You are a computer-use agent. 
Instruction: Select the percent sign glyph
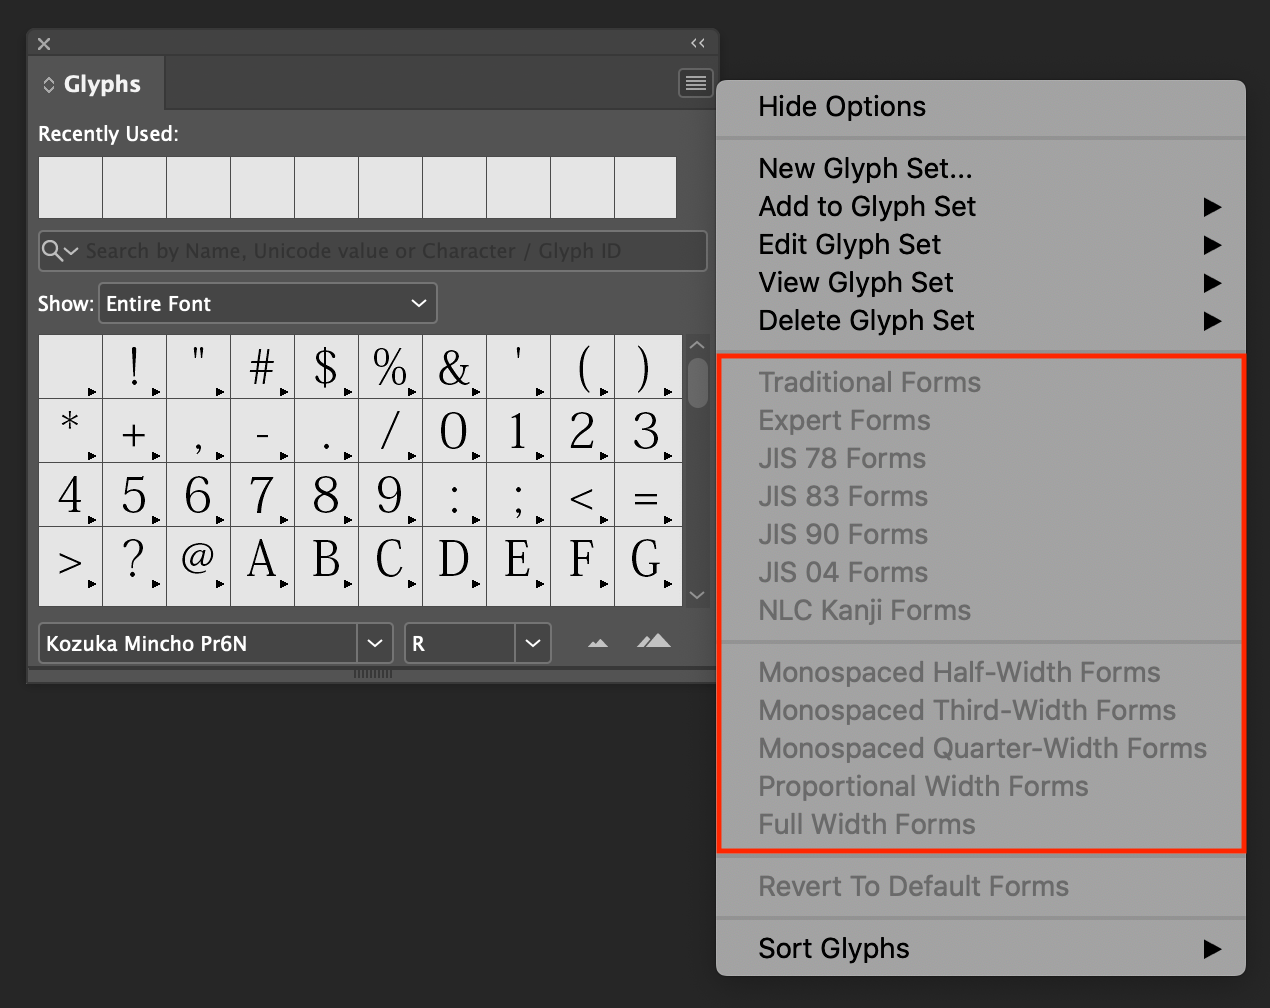(391, 367)
